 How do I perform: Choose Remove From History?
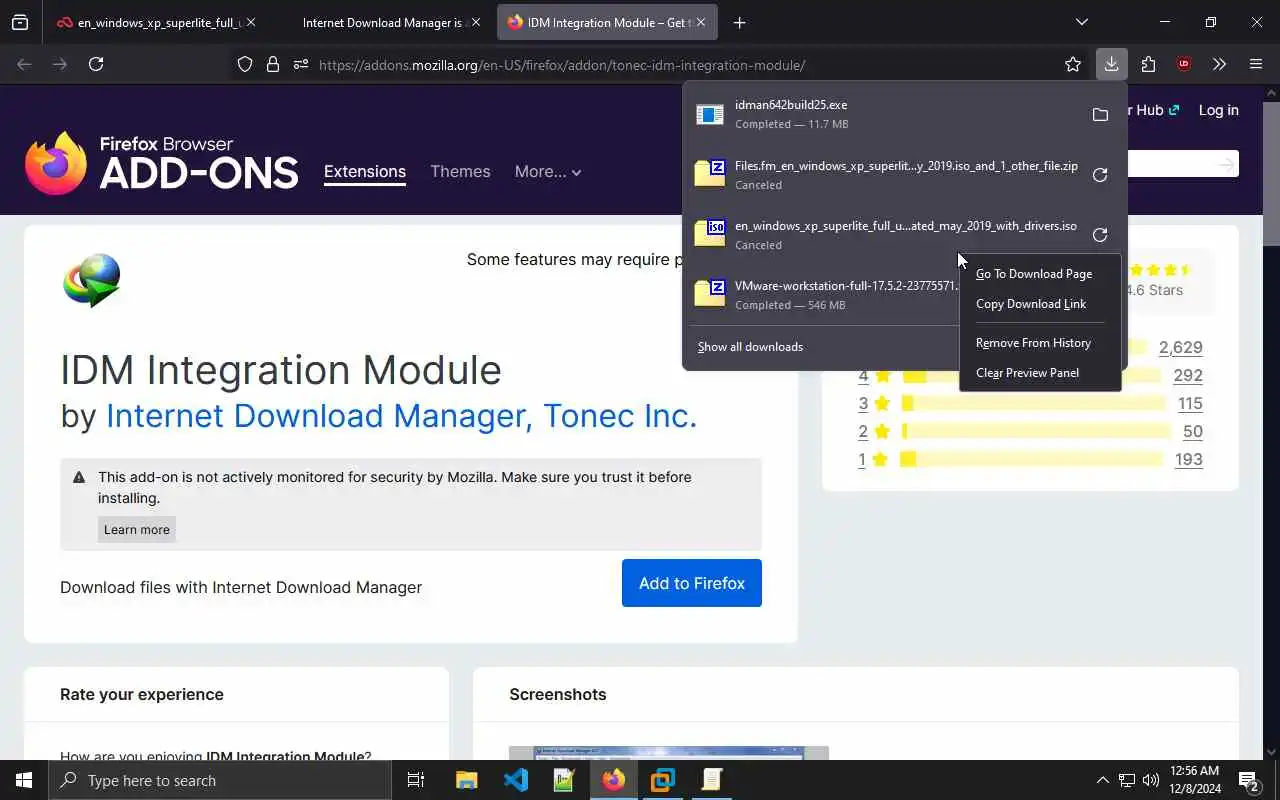1033,343
